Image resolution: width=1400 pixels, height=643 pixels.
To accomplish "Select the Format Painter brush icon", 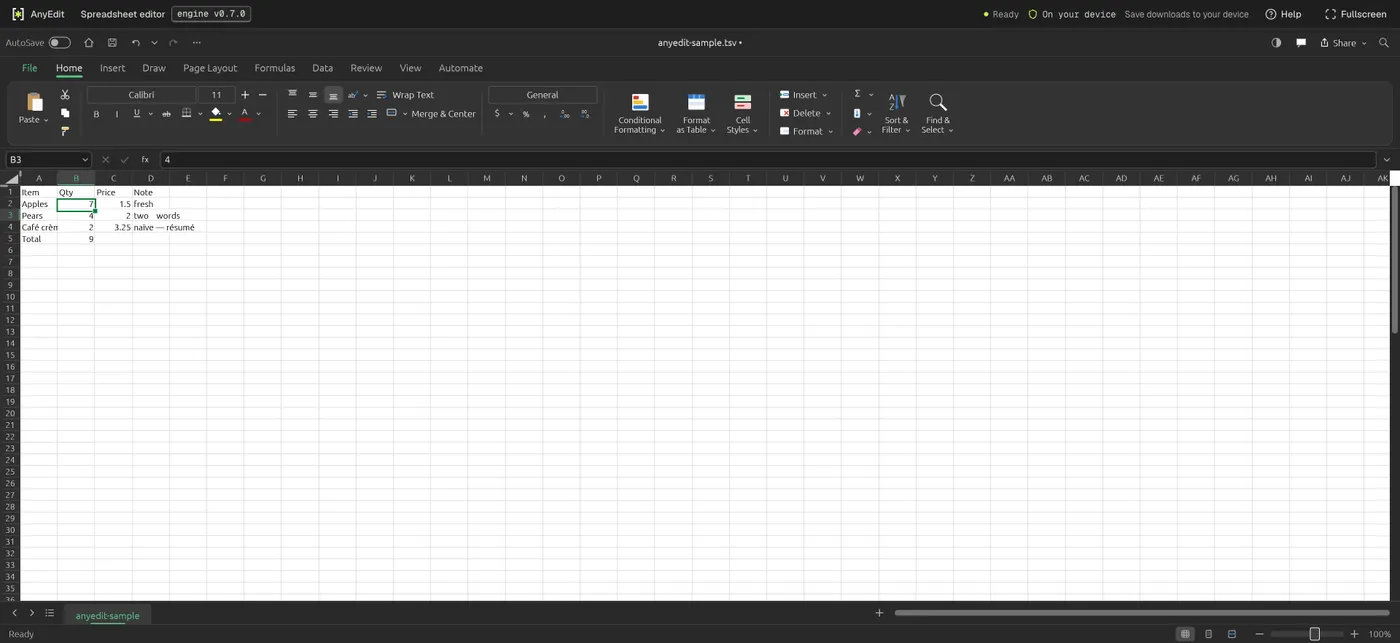I will pos(65,131).
